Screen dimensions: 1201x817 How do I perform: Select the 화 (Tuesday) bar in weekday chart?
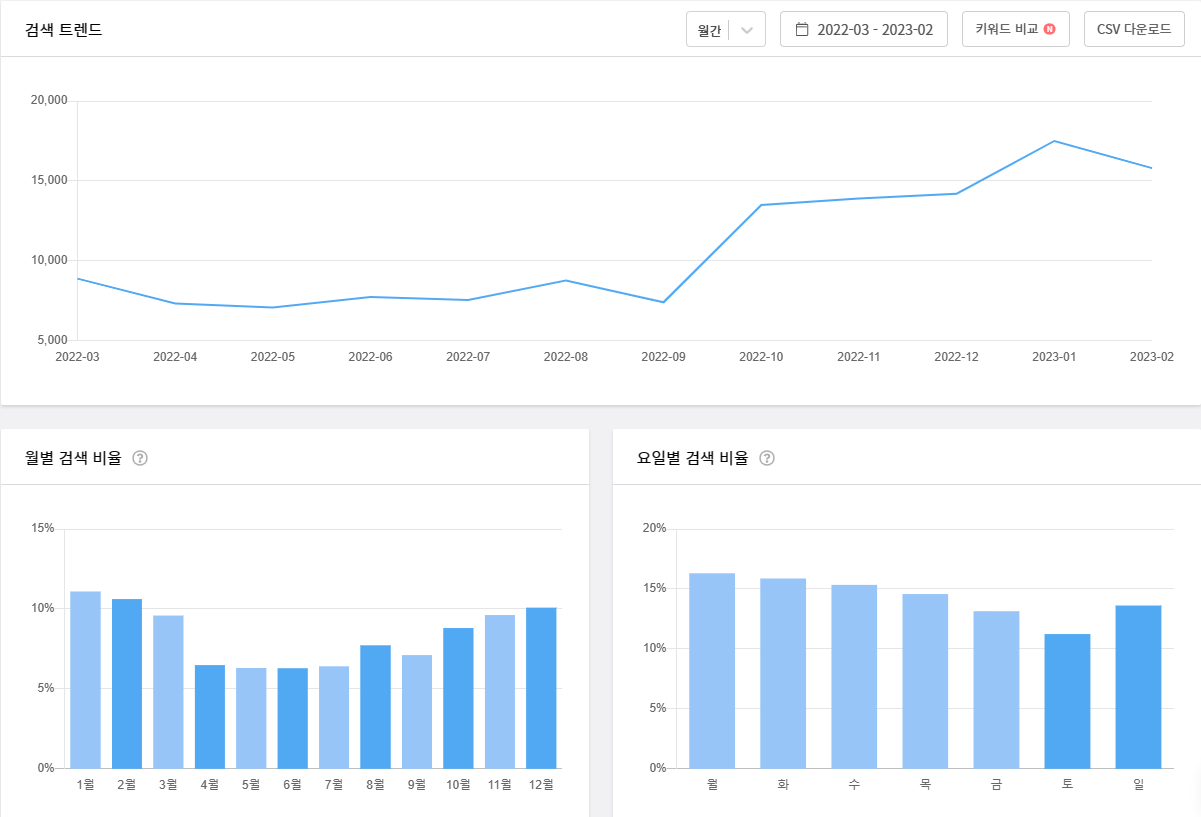pos(783,673)
